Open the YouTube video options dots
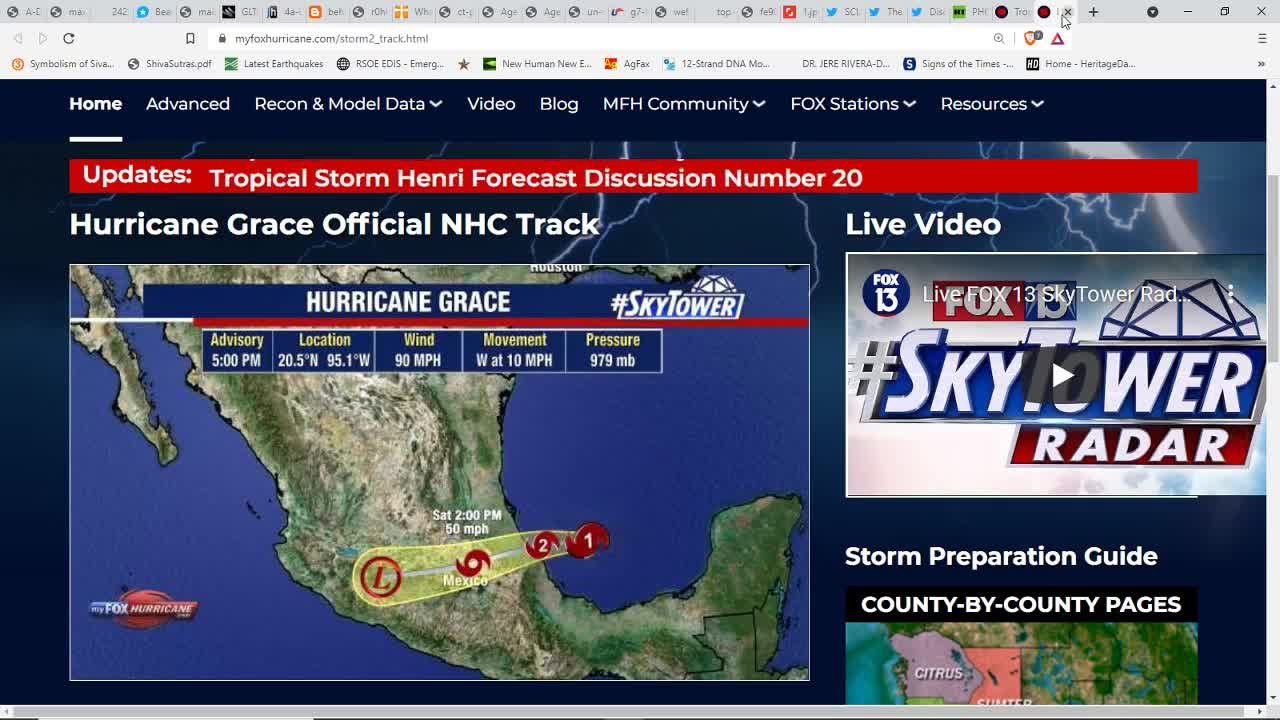 point(1231,293)
